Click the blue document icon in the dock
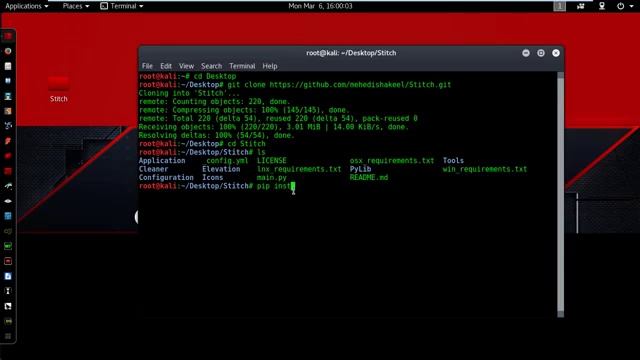The height and width of the screenshot is (360, 640). click(8, 276)
